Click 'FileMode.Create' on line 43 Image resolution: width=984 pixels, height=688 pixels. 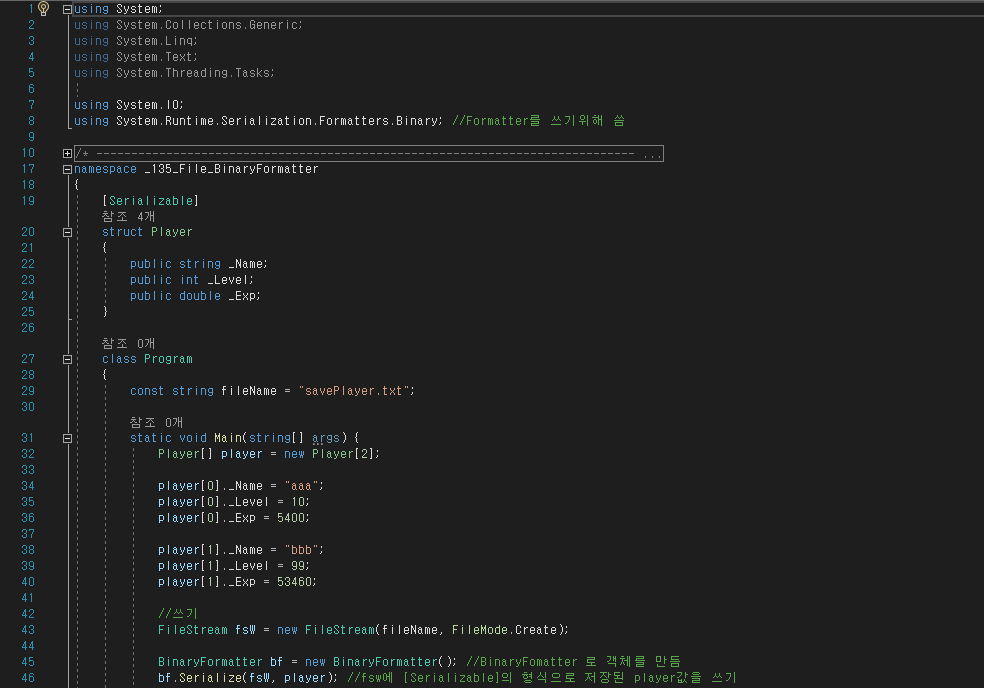[505, 630]
